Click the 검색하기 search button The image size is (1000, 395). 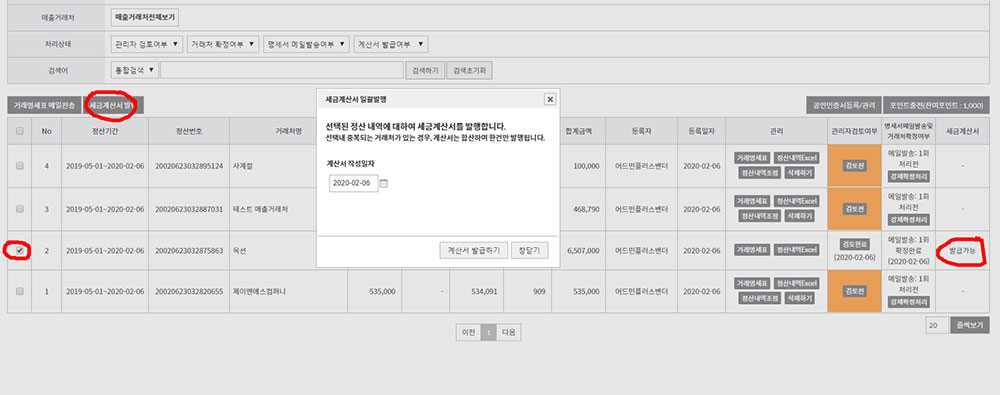tap(425, 70)
